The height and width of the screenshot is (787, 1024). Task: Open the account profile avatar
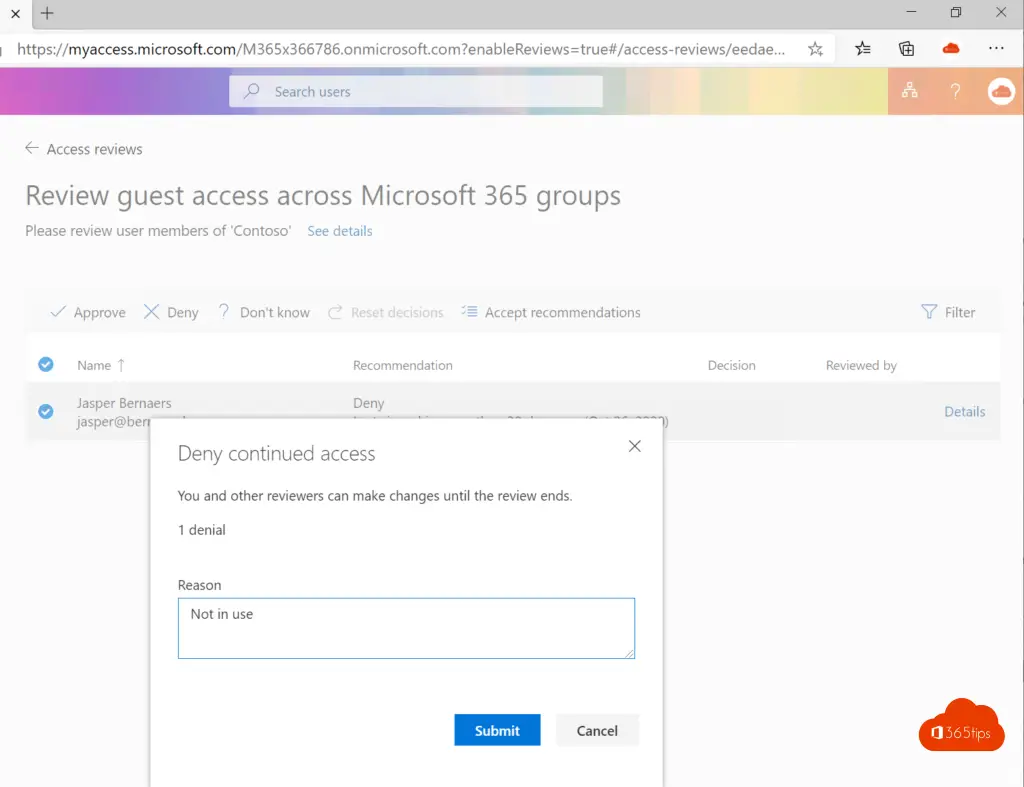coord(1000,91)
